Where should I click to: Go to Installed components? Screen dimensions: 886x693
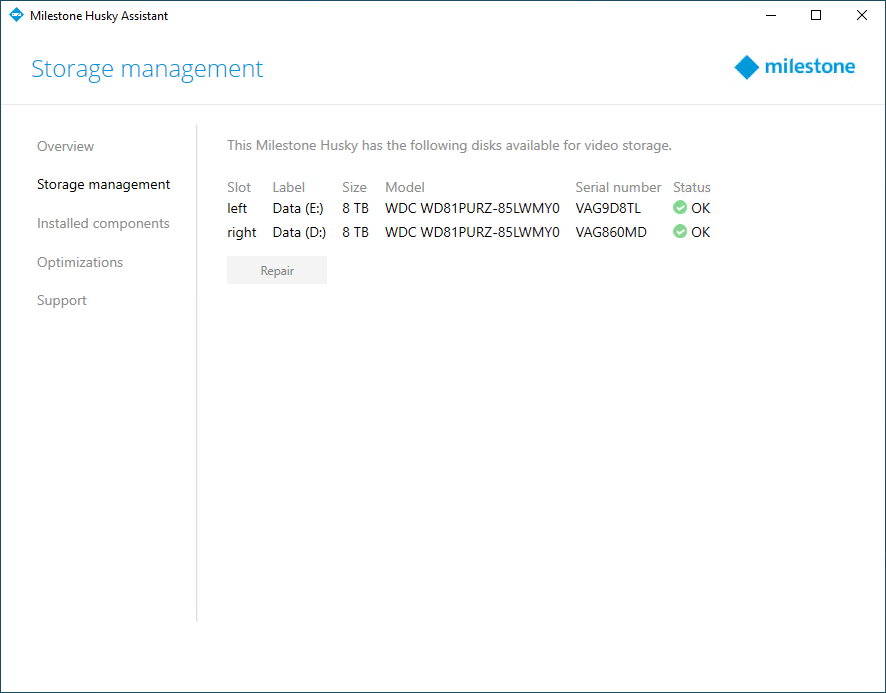(x=103, y=223)
